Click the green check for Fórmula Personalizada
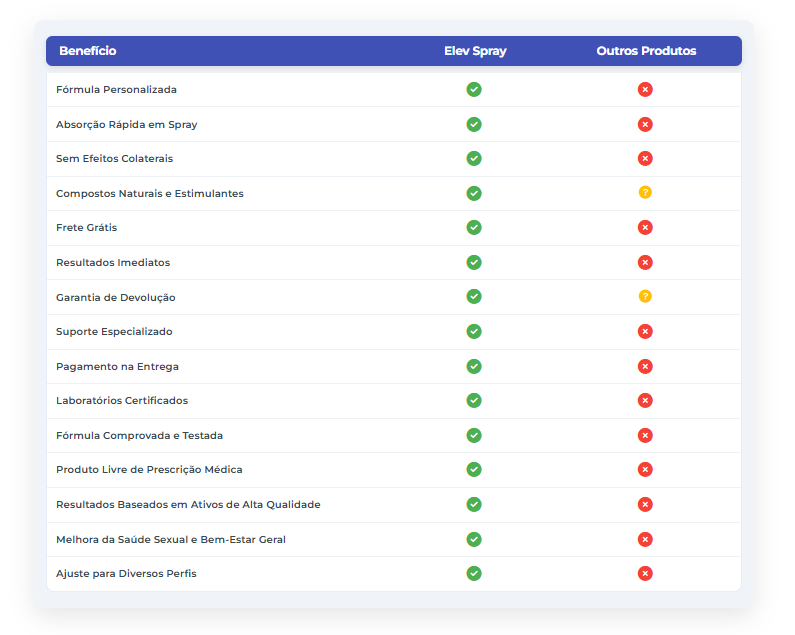The width and height of the screenshot is (795, 635). pyautogui.click(x=474, y=90)
